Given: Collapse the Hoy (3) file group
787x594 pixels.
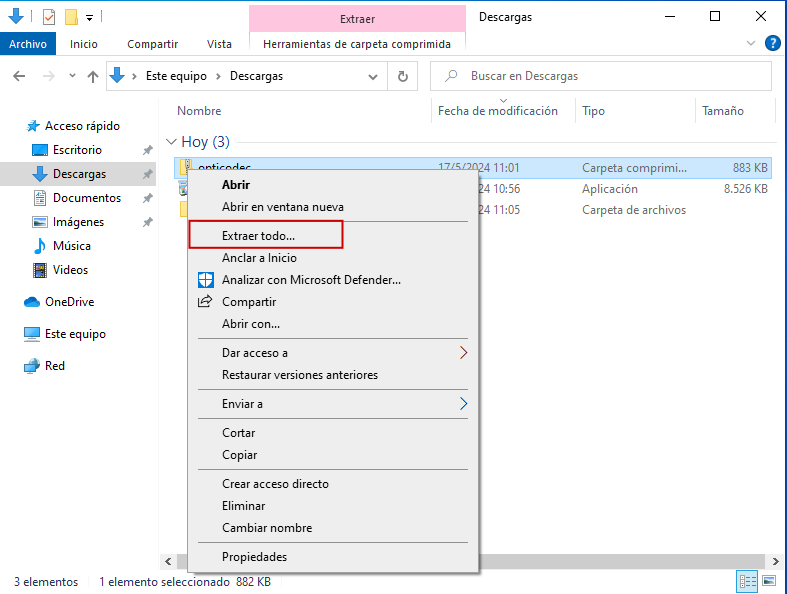Looking at the screenshot, I should [171, 142].
